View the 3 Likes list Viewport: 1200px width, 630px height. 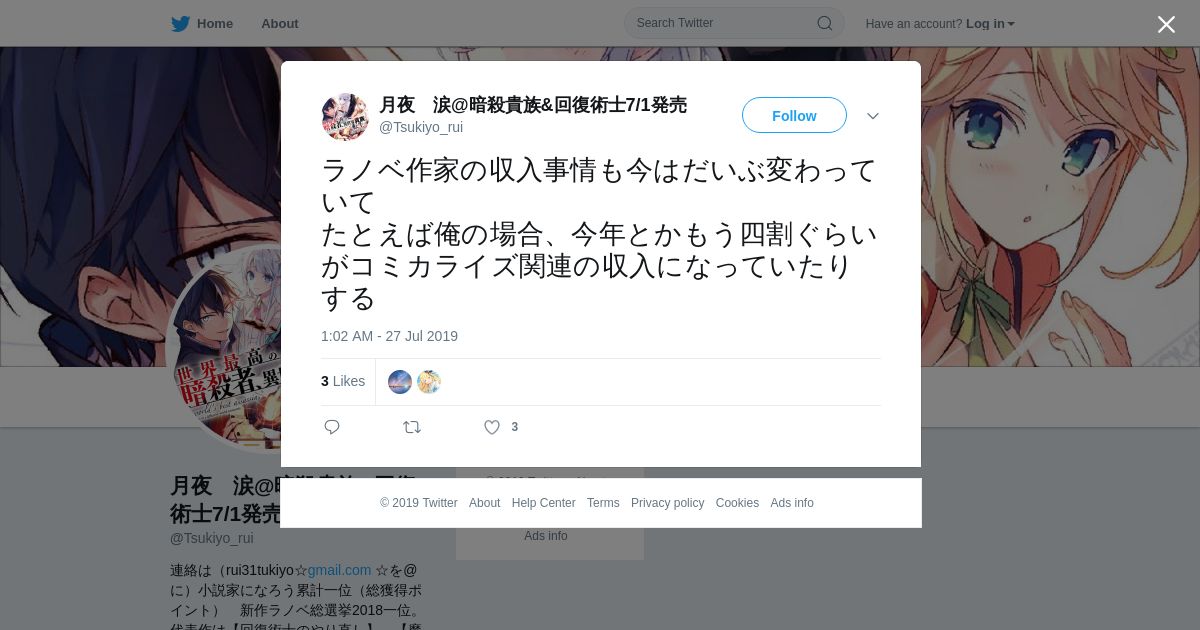tap(343, 381)
